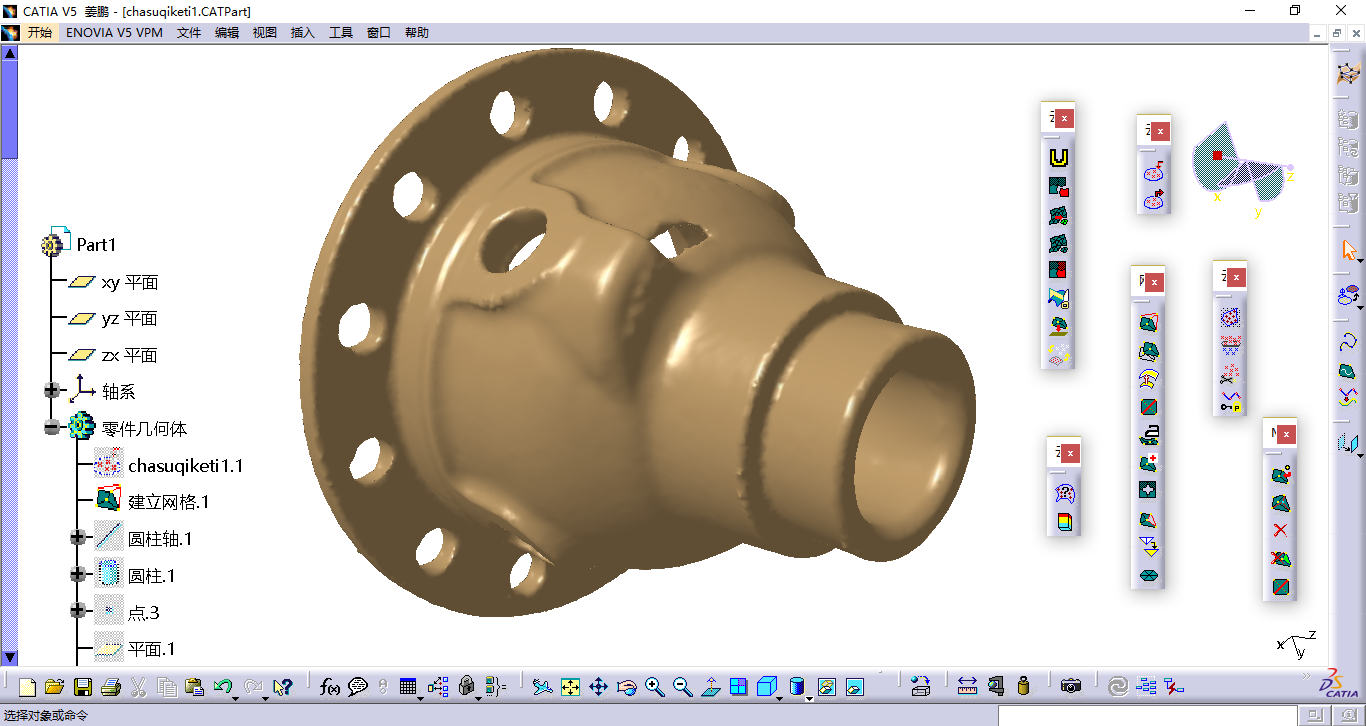Open the 工具 menu
The image size is (1366, 726).
click(x=341, y=33)
